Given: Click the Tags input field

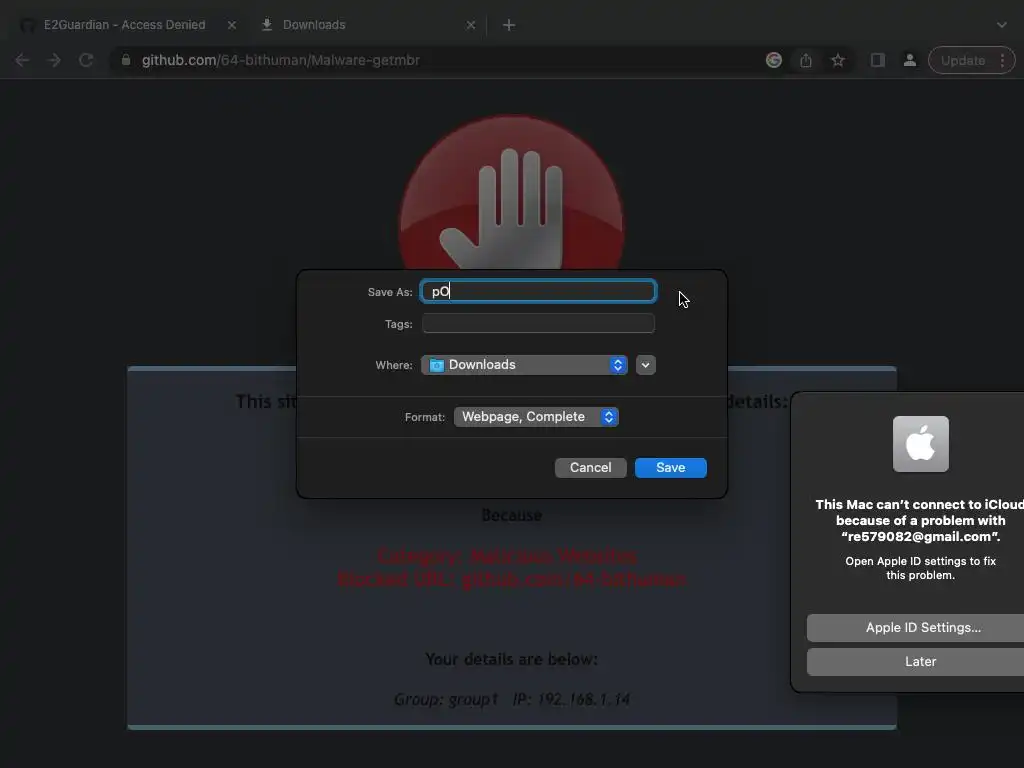Looking at the screenshot, I should pyautogui.click(x=539, y=323).
